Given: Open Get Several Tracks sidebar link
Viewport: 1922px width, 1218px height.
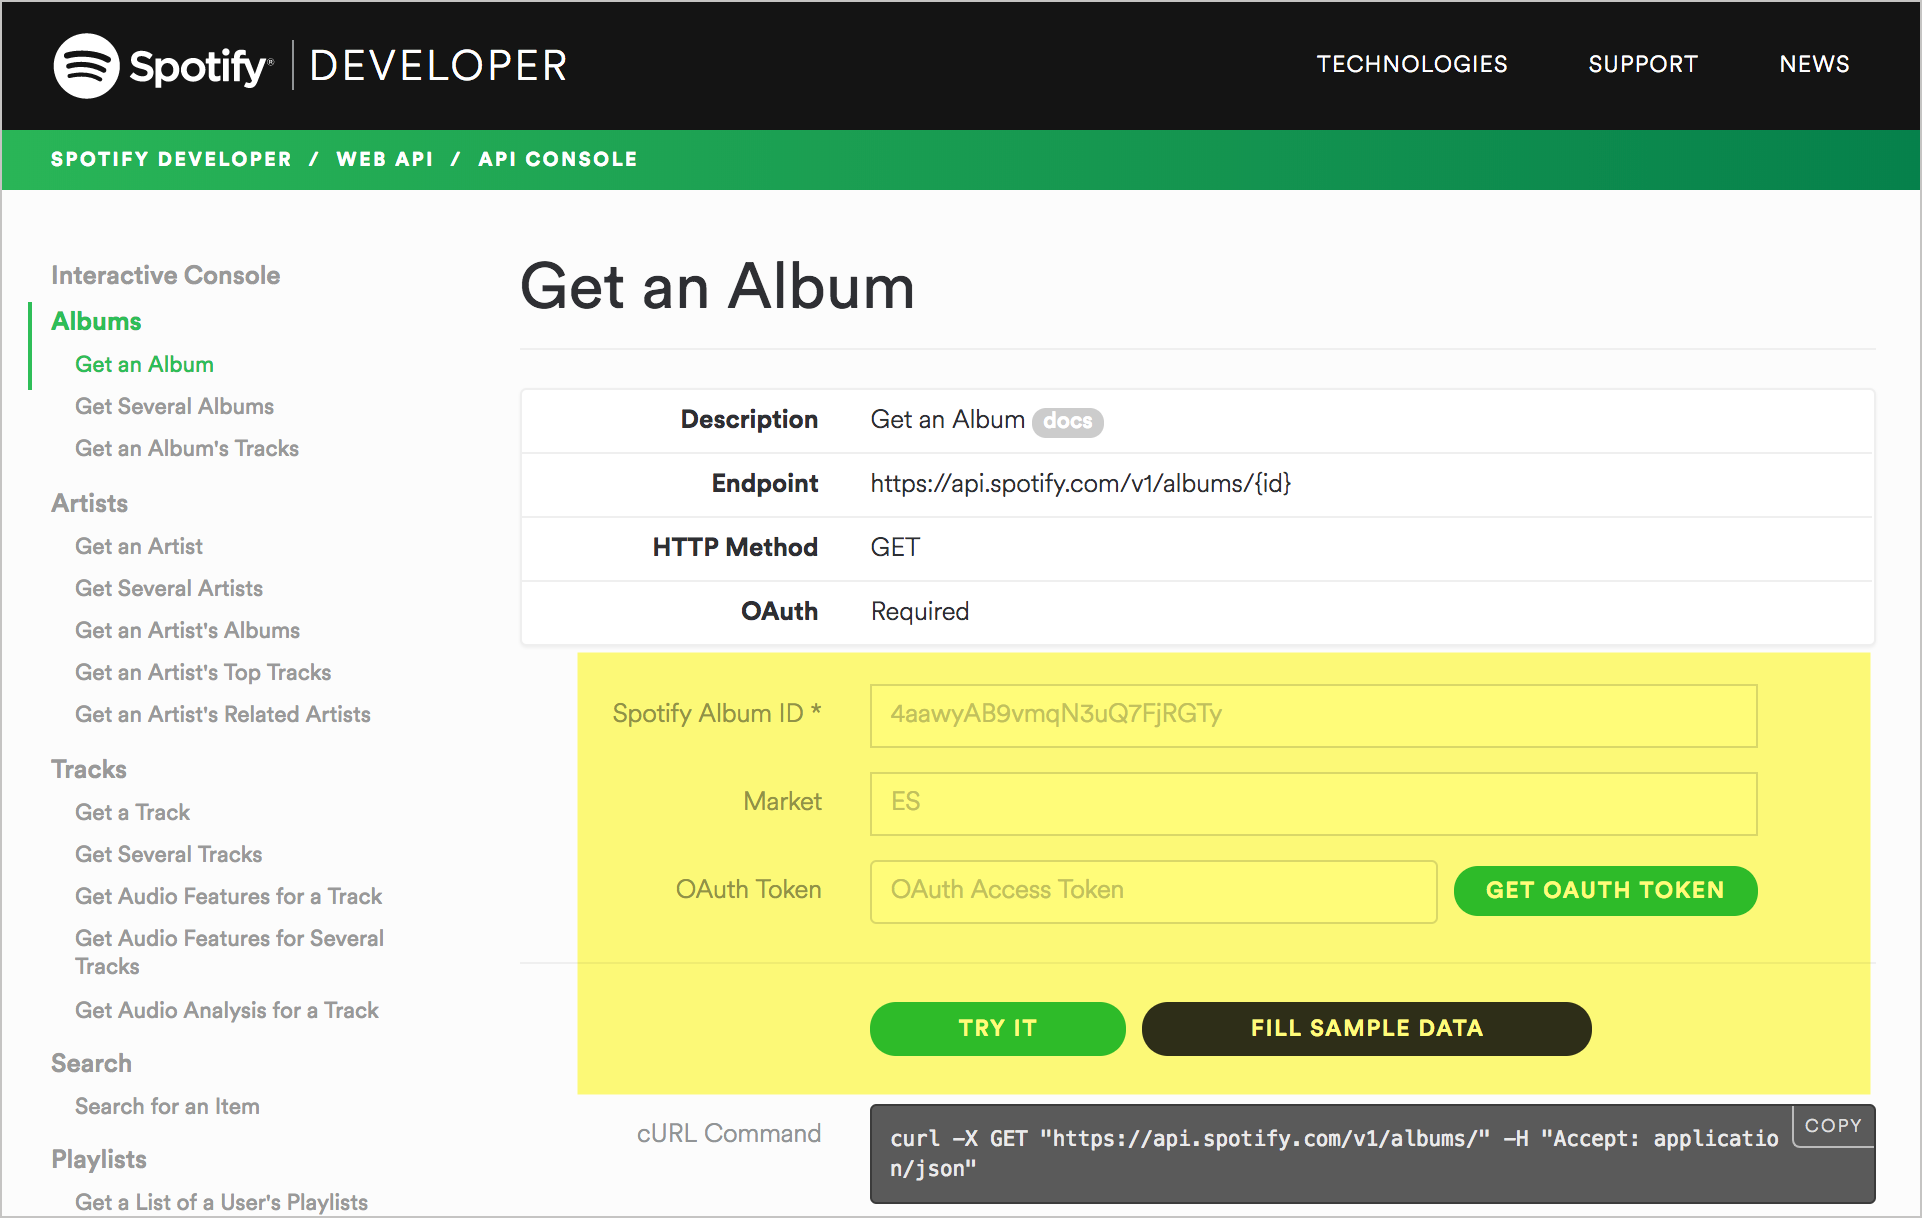Looking at the screenshot, I should pos(169,854).
